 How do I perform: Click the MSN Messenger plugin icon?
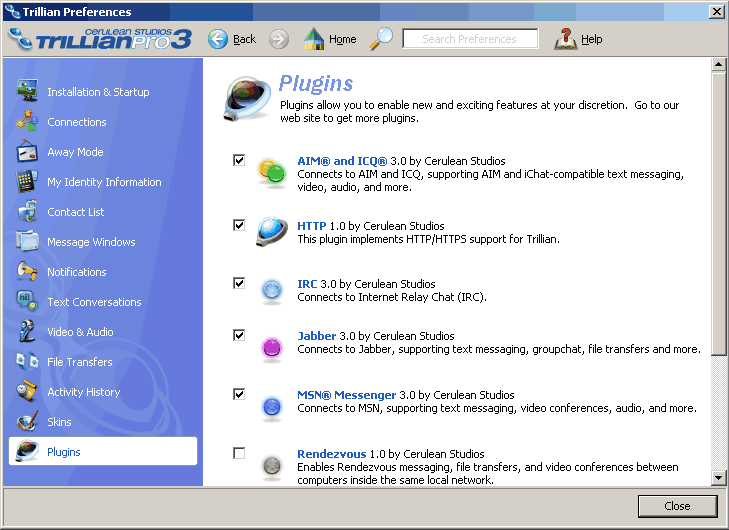pyautogui.click(x=271, y=406)
